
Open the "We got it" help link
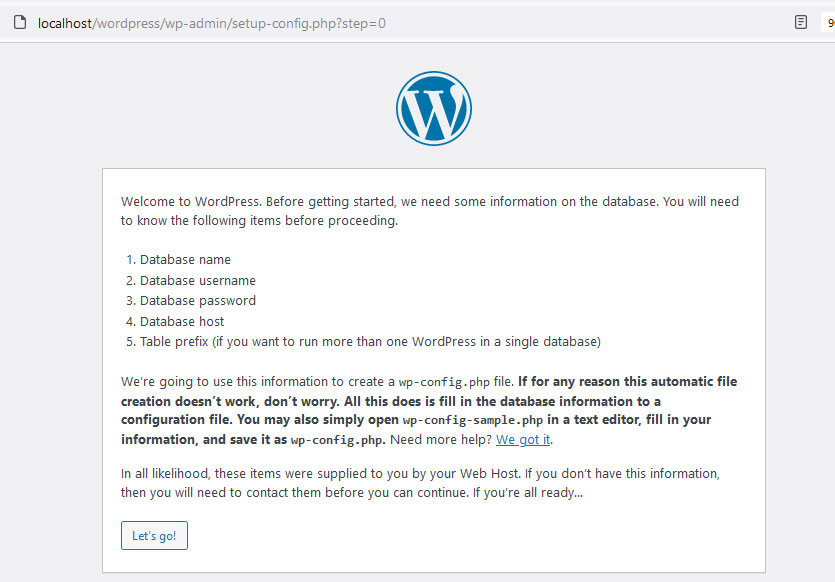[x=523, y=439]
